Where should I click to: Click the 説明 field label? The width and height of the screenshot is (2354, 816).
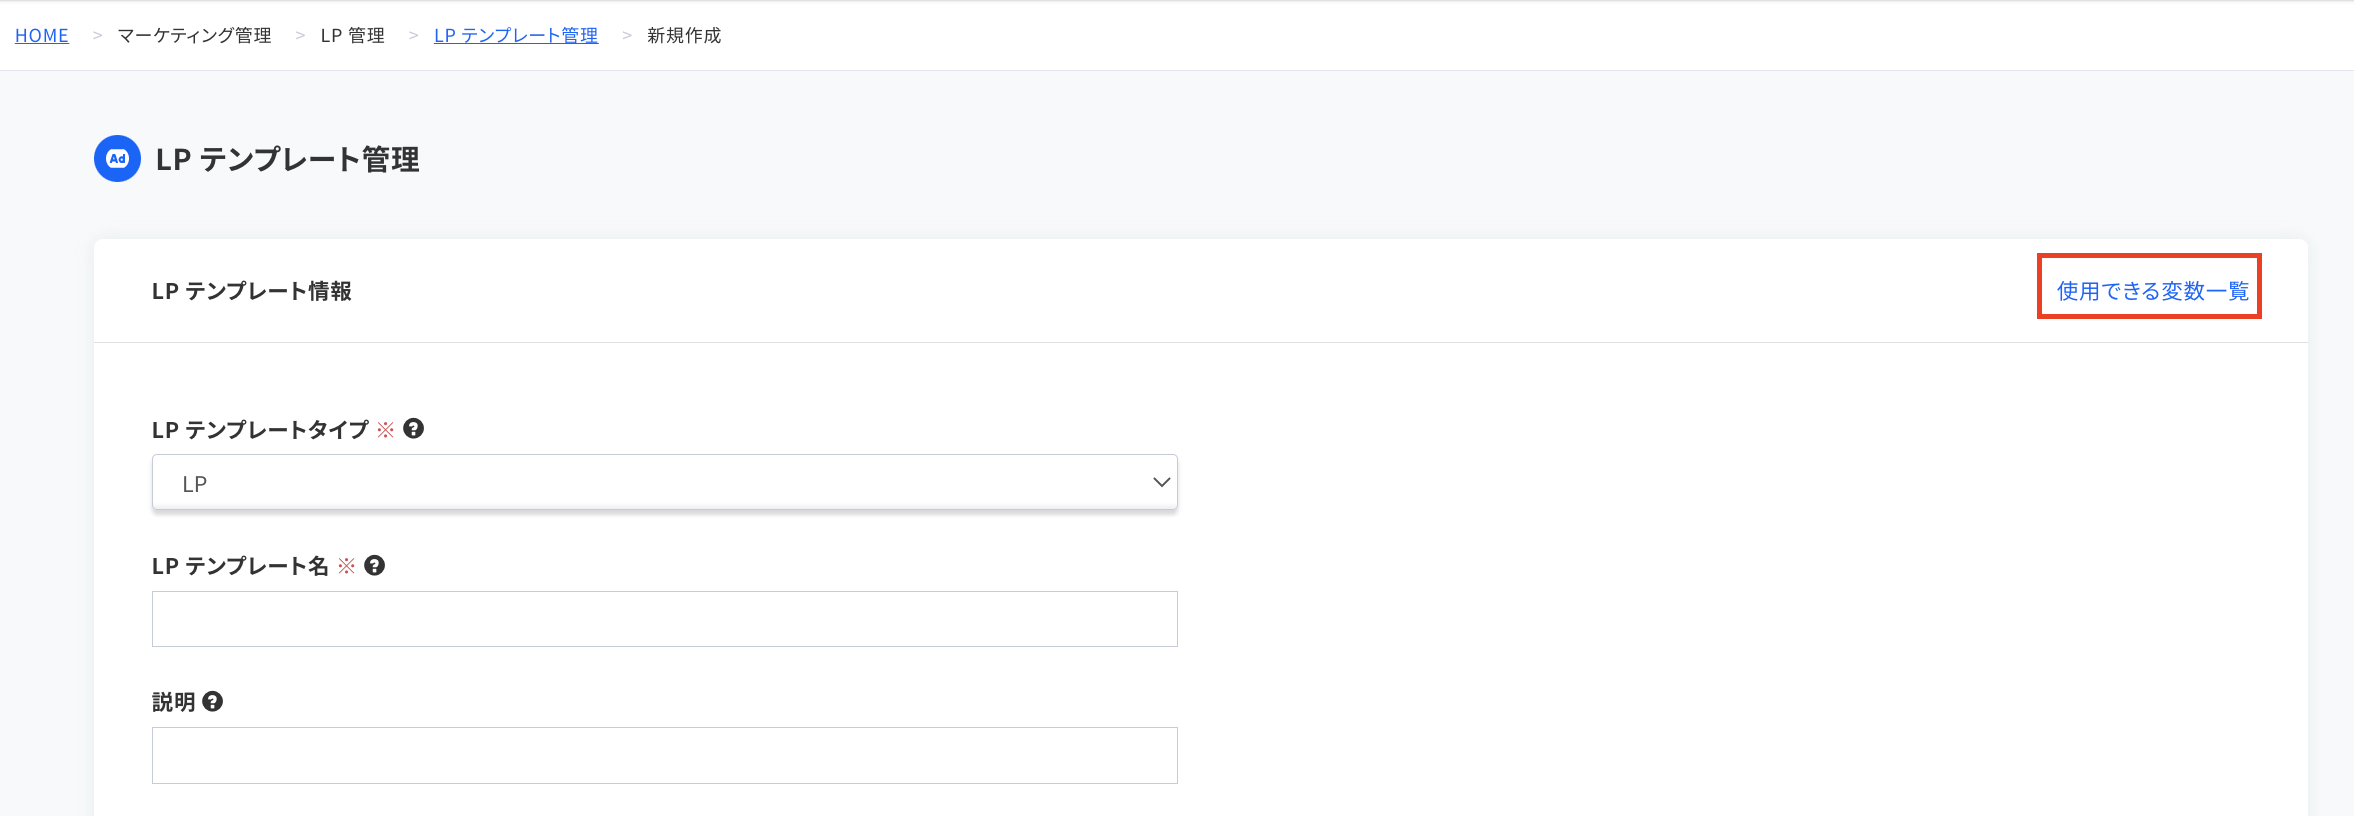tap(174, 702)
